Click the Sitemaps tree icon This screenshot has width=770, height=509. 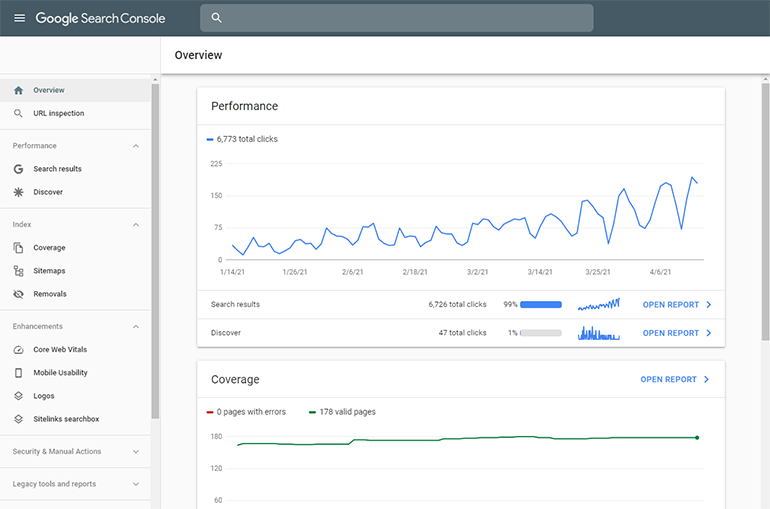click(18, 271)
